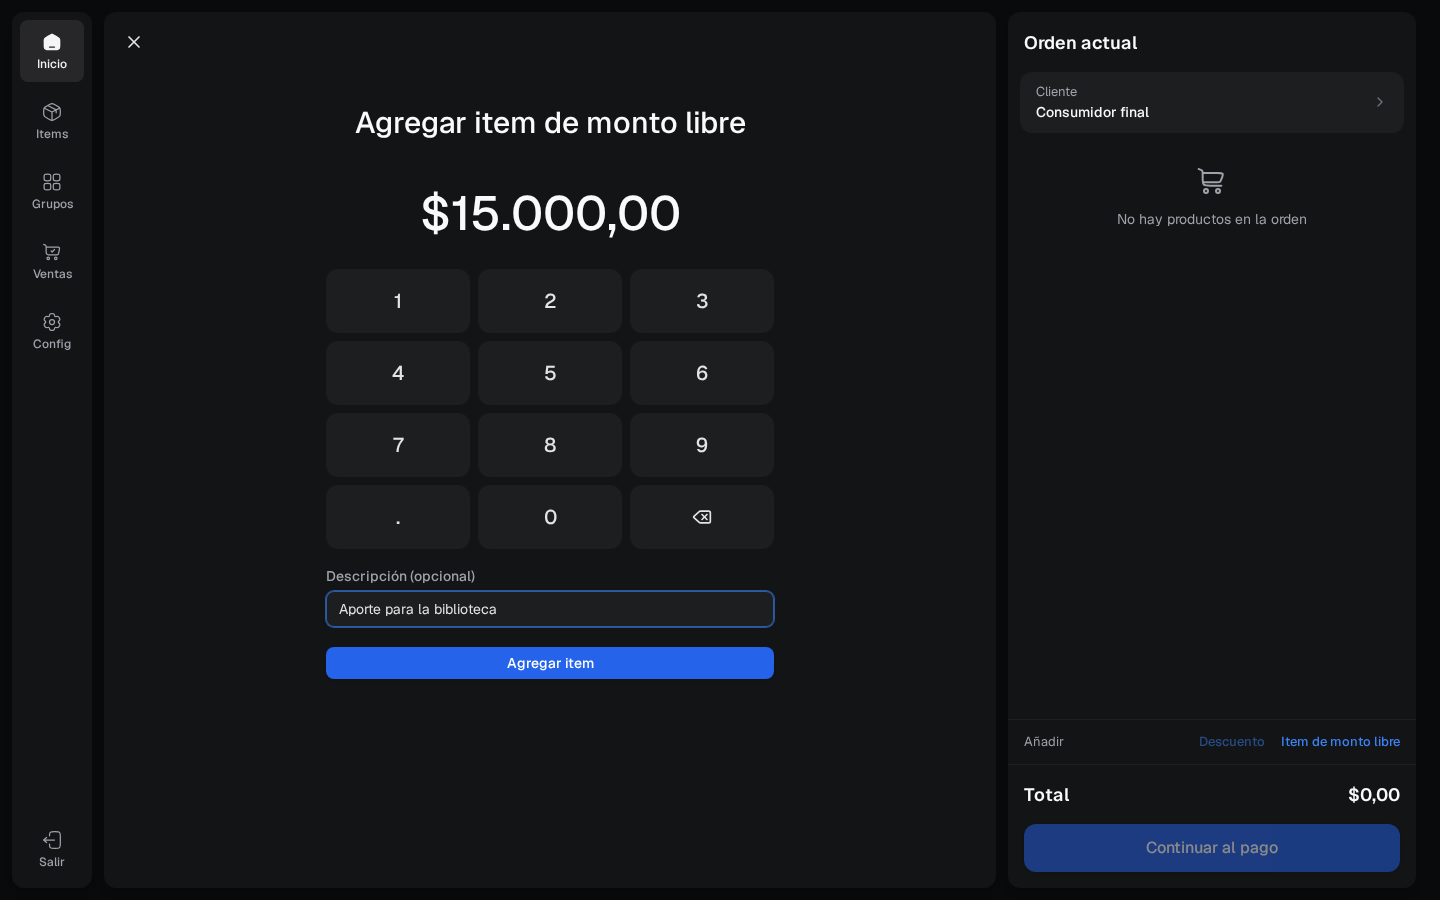This screenshot has height=900, width=1440.
Task: Click Continuar al pago button
Action: pos(1212,848)
